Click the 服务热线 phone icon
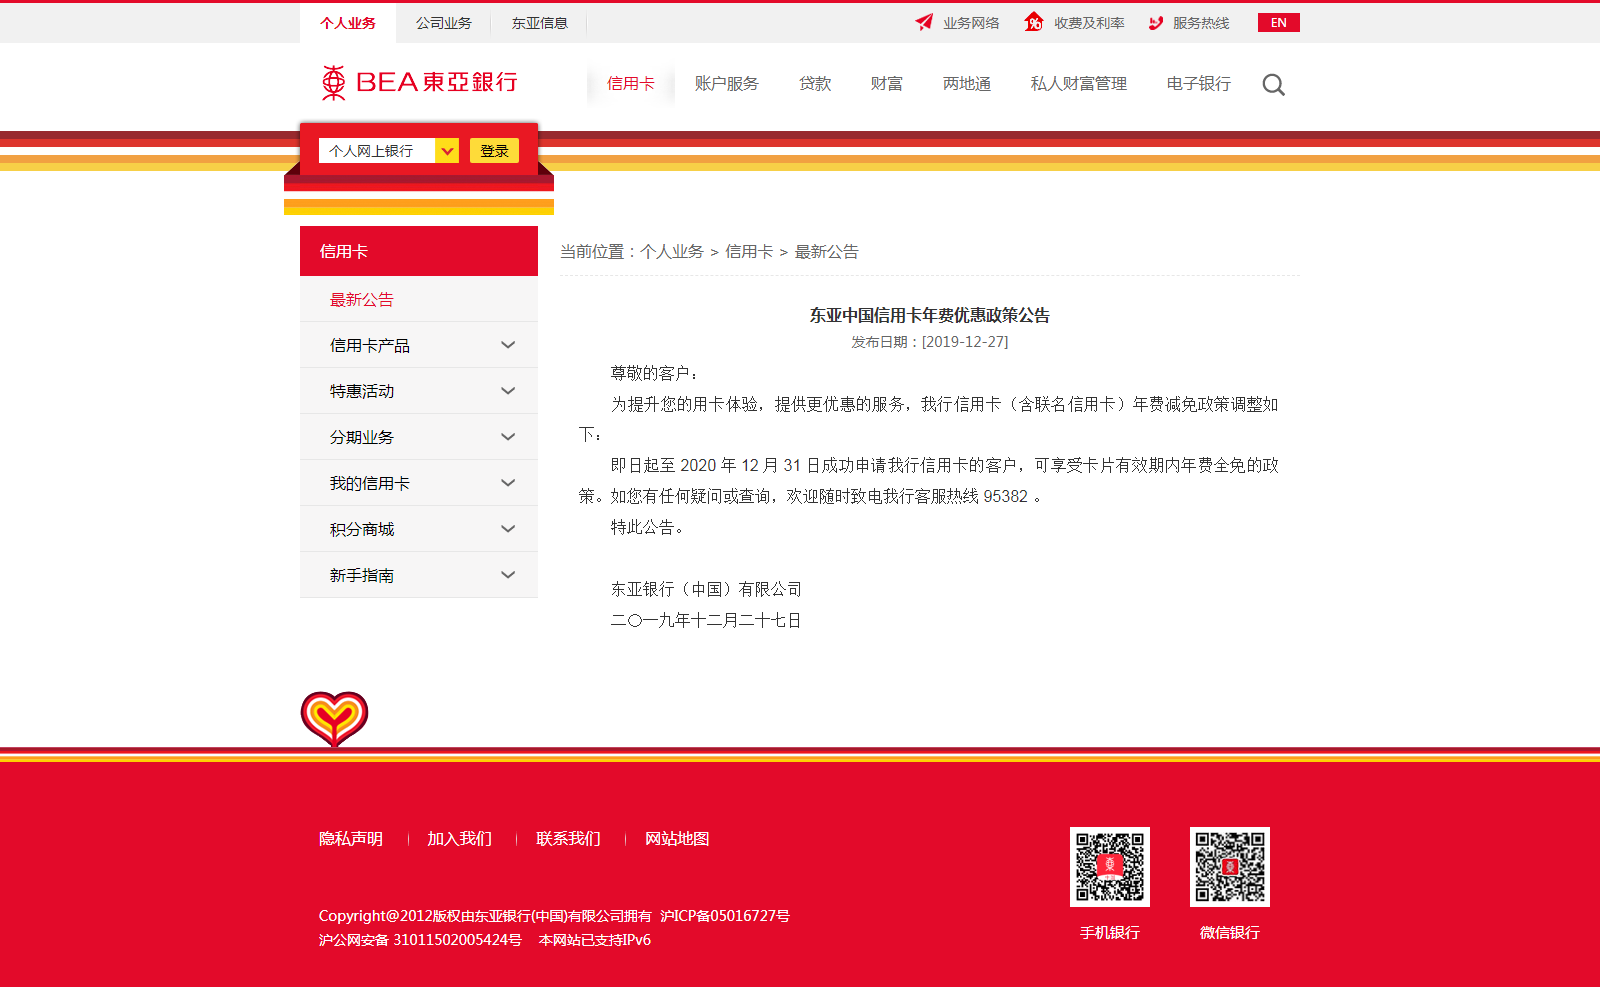Image resolution: width=1600 pixels, height=987 pixels. tap(1156, 23)
